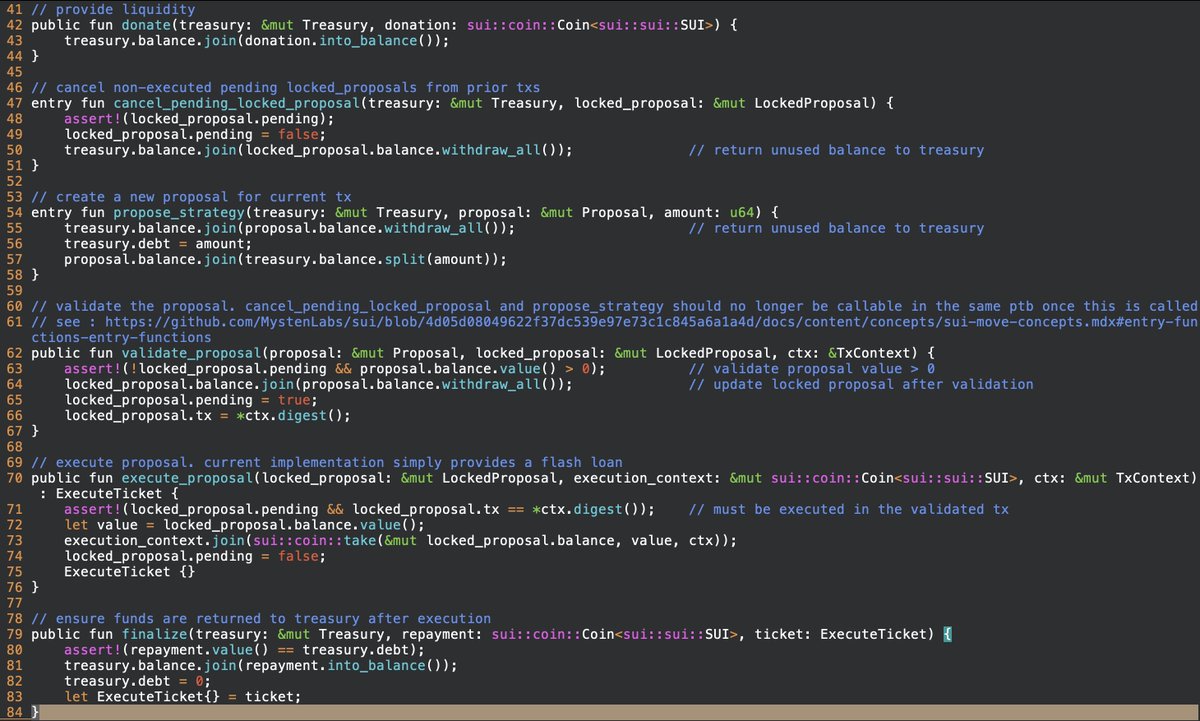Click function name 'propose_strategy'
Image resolution: width=1200 pixels, height=721 pixels.
pyautogui.click(x=180, y=212)
